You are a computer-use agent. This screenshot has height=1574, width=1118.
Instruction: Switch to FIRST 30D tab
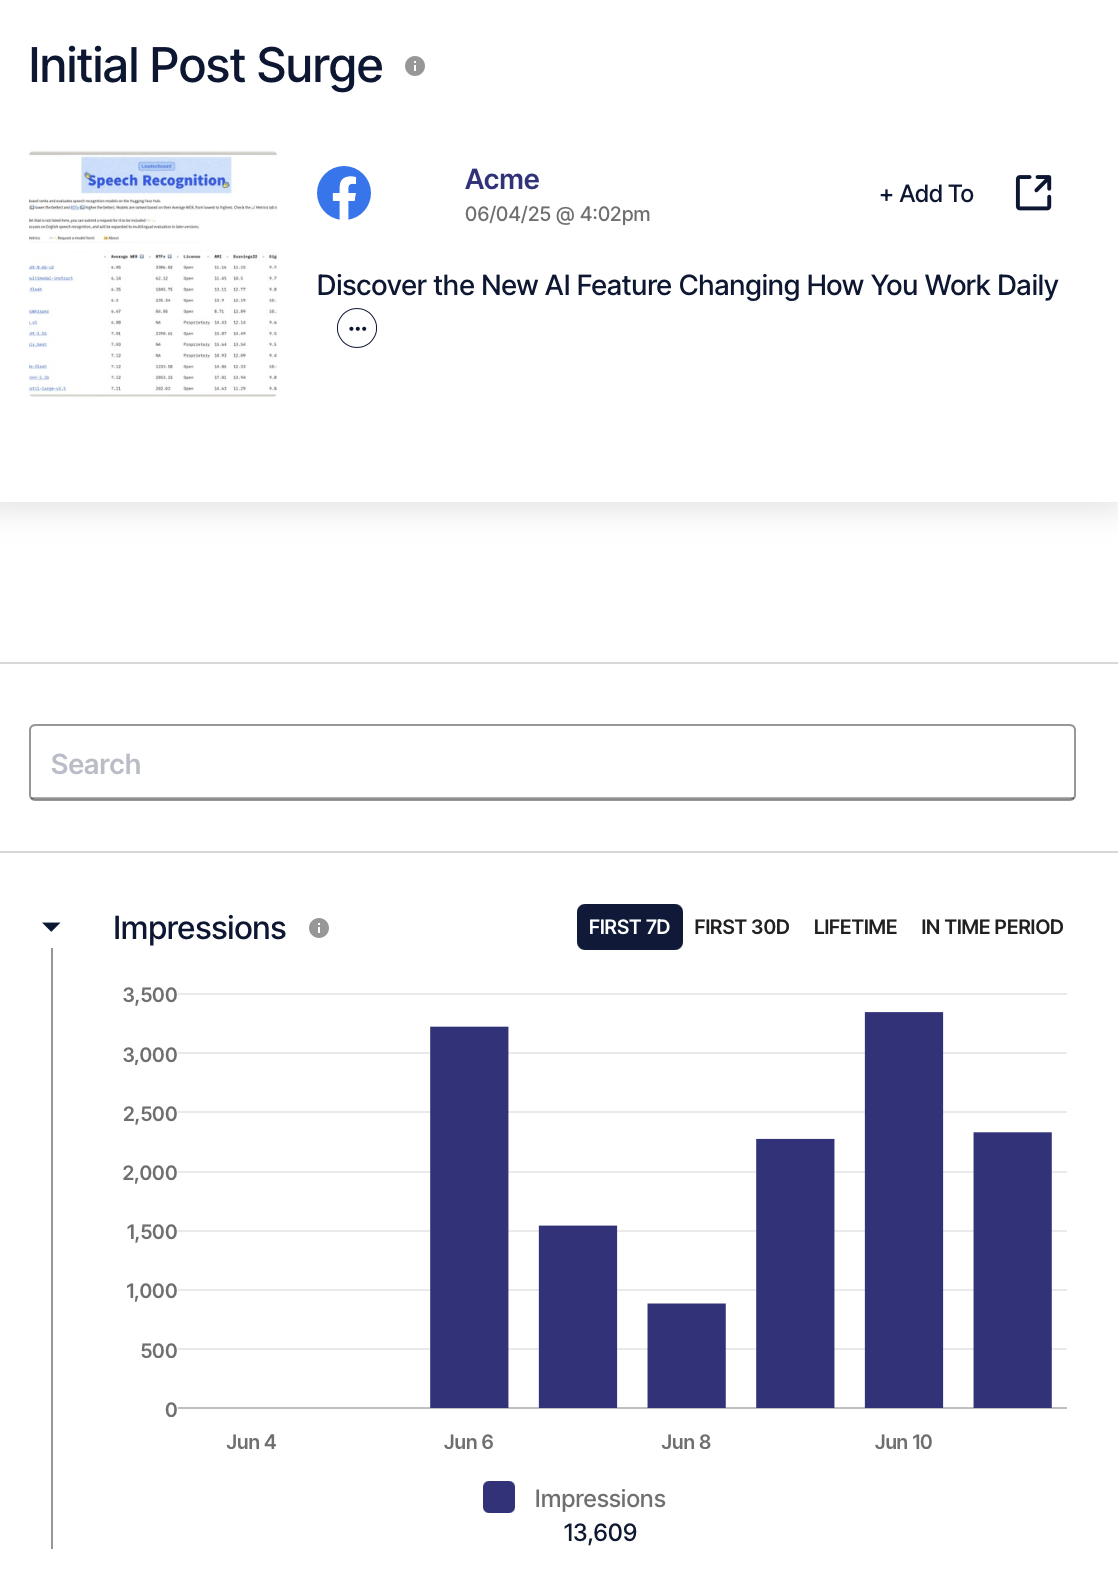742,927
